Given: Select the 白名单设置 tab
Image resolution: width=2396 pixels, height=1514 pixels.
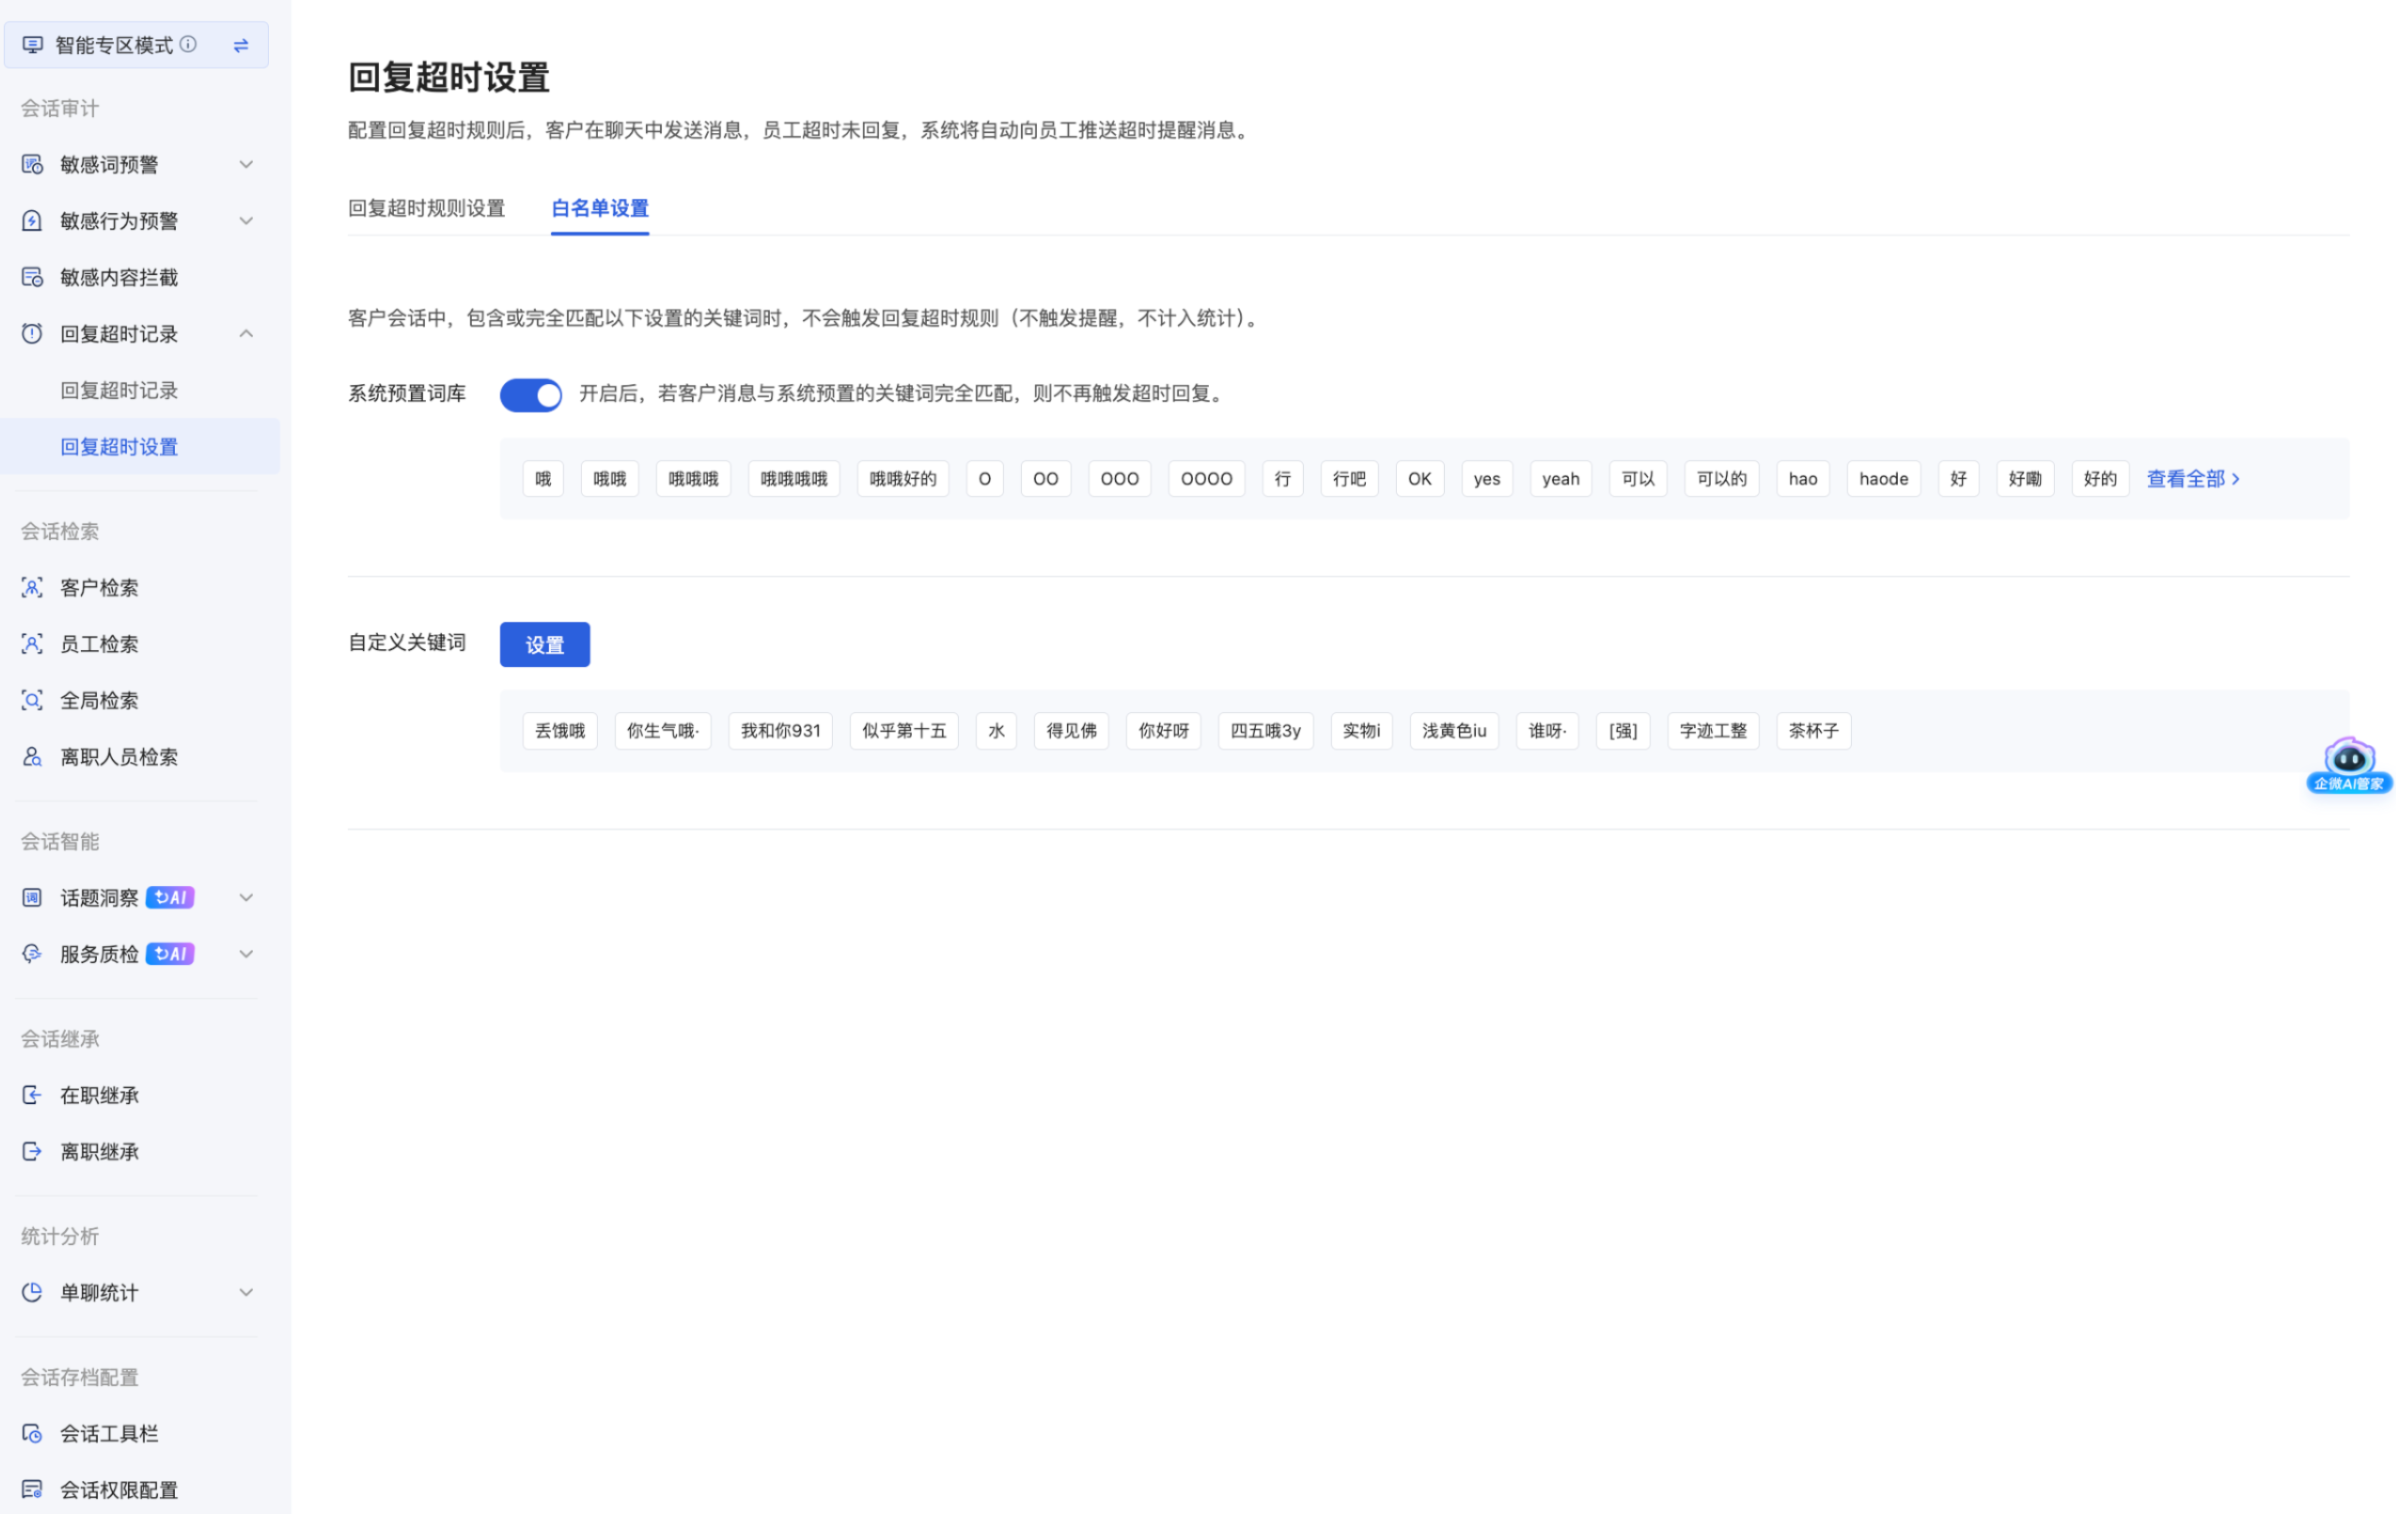Looking at the screenshot, I should click(x=600, y=208).
